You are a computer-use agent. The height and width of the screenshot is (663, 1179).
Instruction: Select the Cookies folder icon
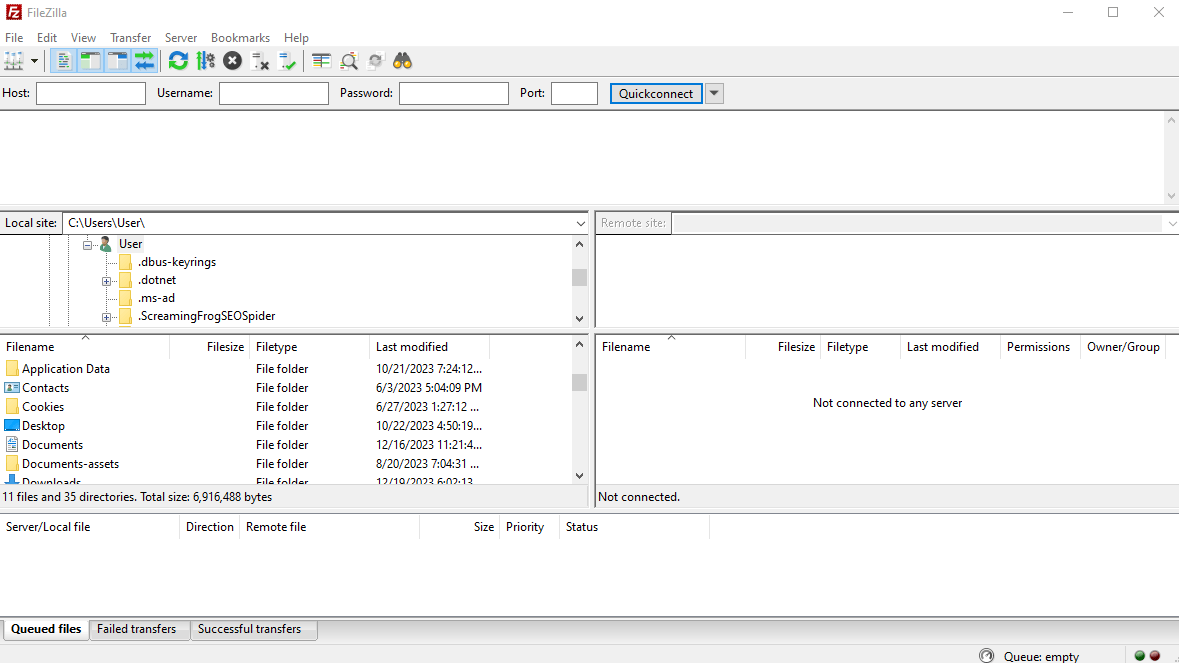[x=12, y=406]
